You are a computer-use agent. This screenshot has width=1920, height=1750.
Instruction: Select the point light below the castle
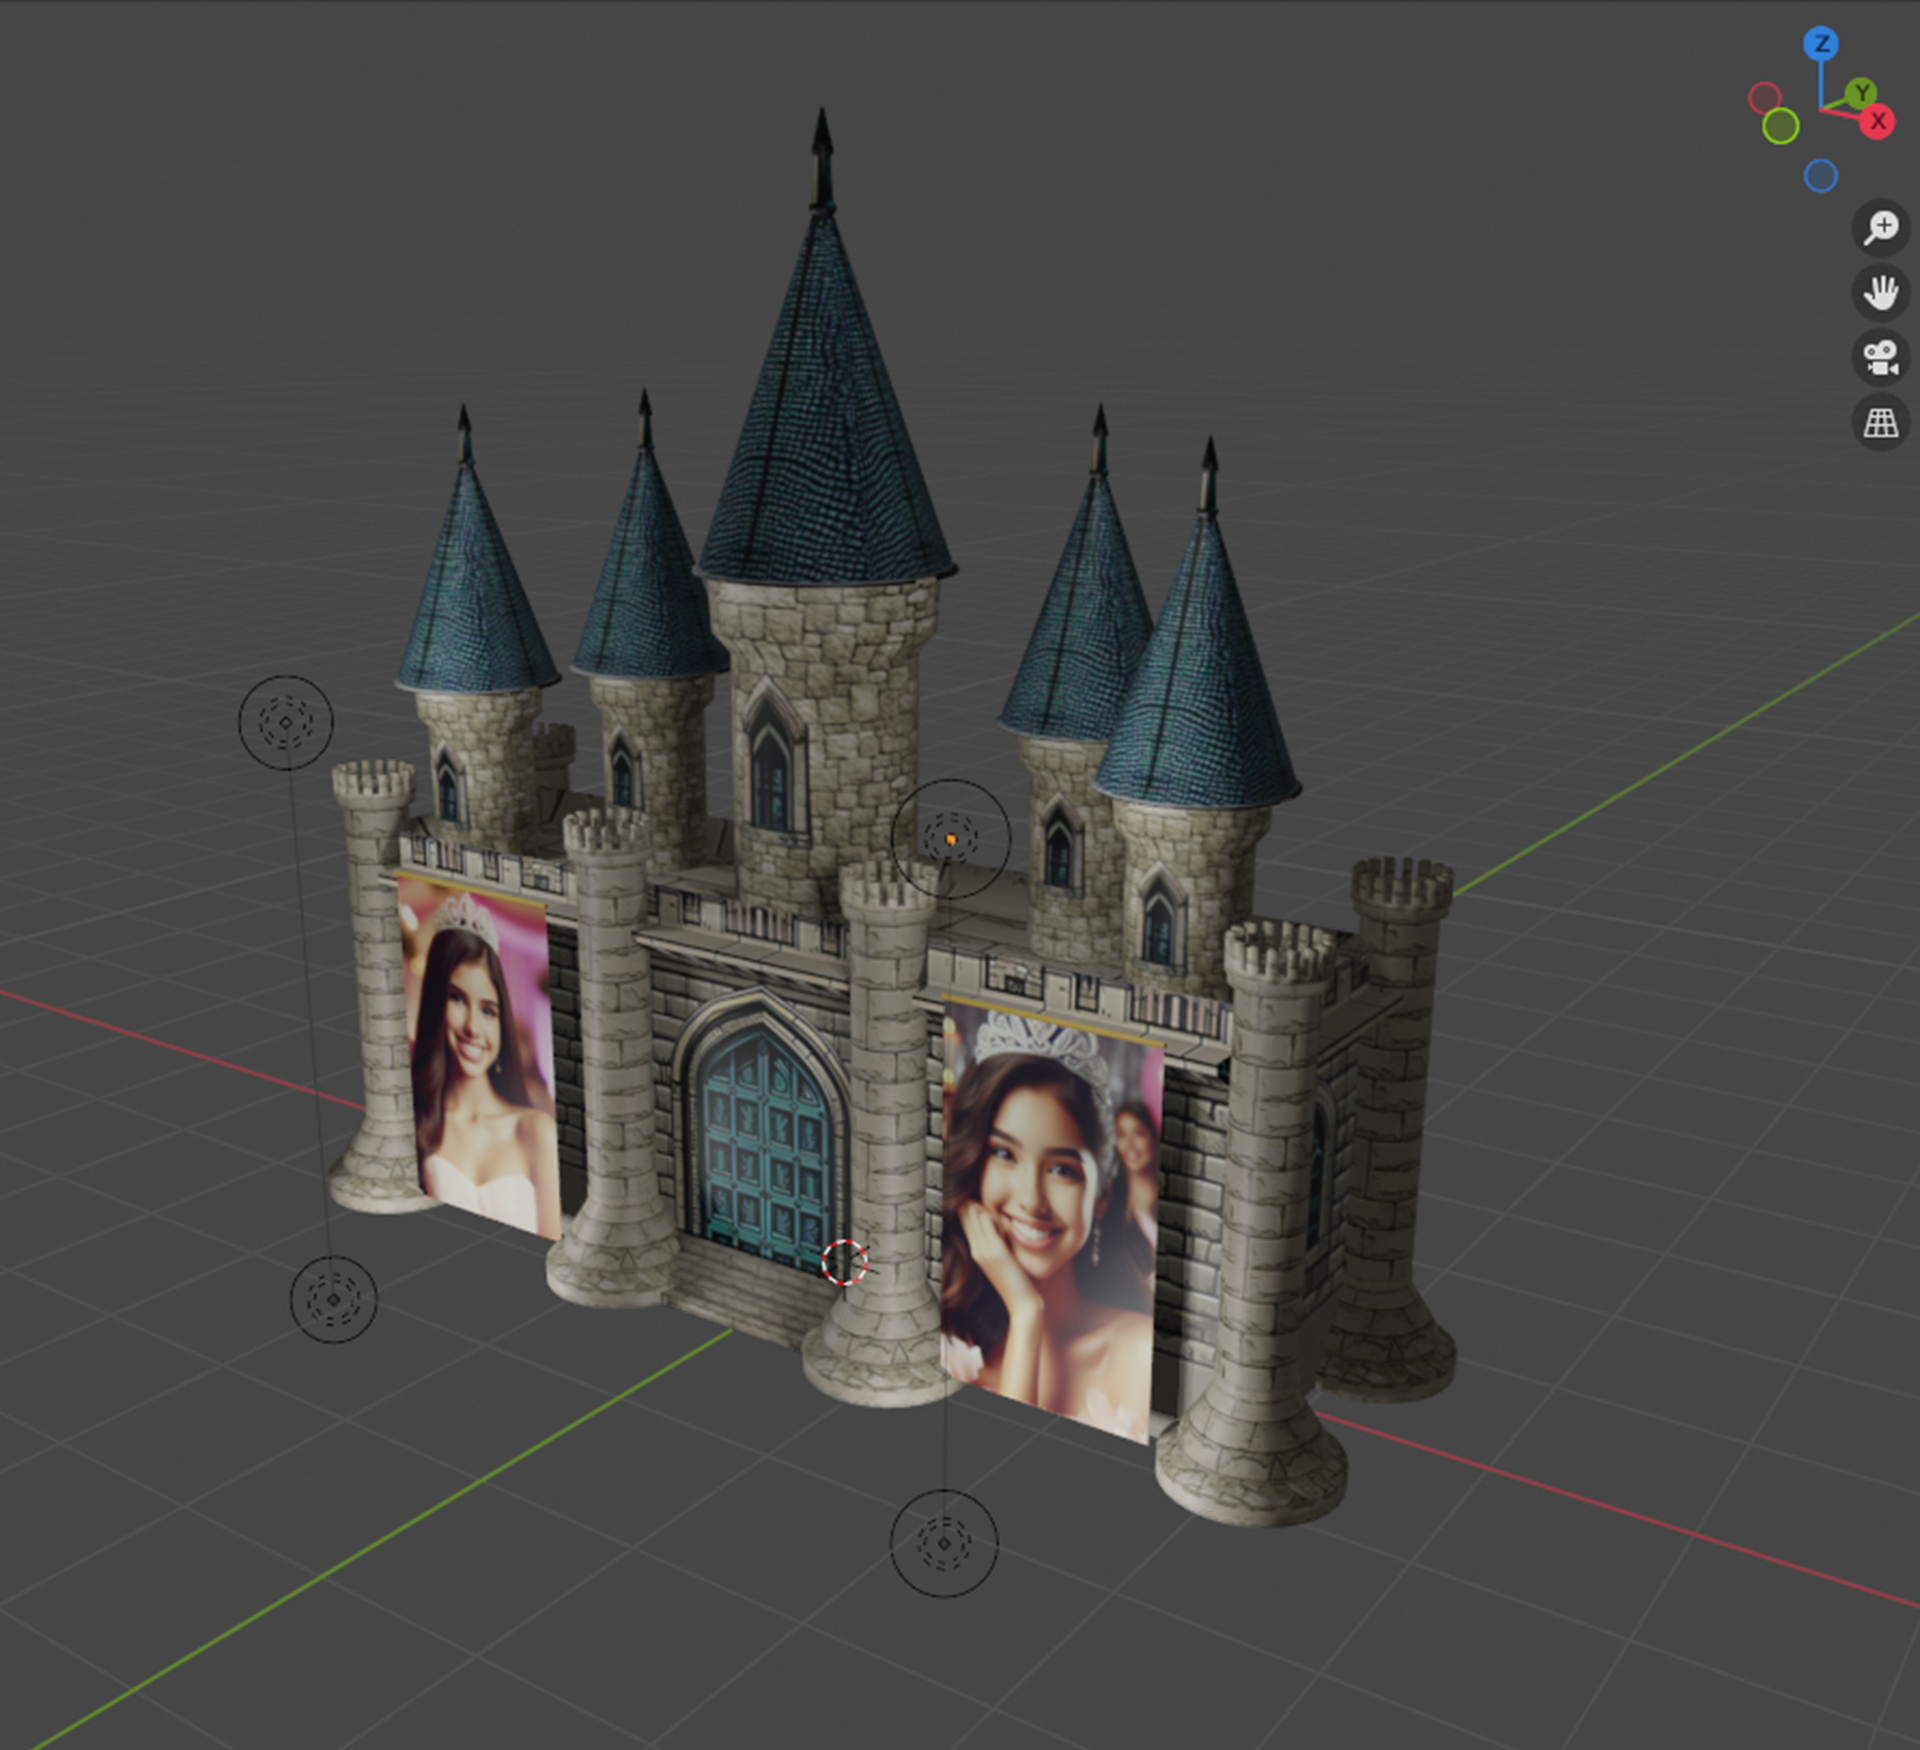pyautogui.click(x=943, y=1543)
